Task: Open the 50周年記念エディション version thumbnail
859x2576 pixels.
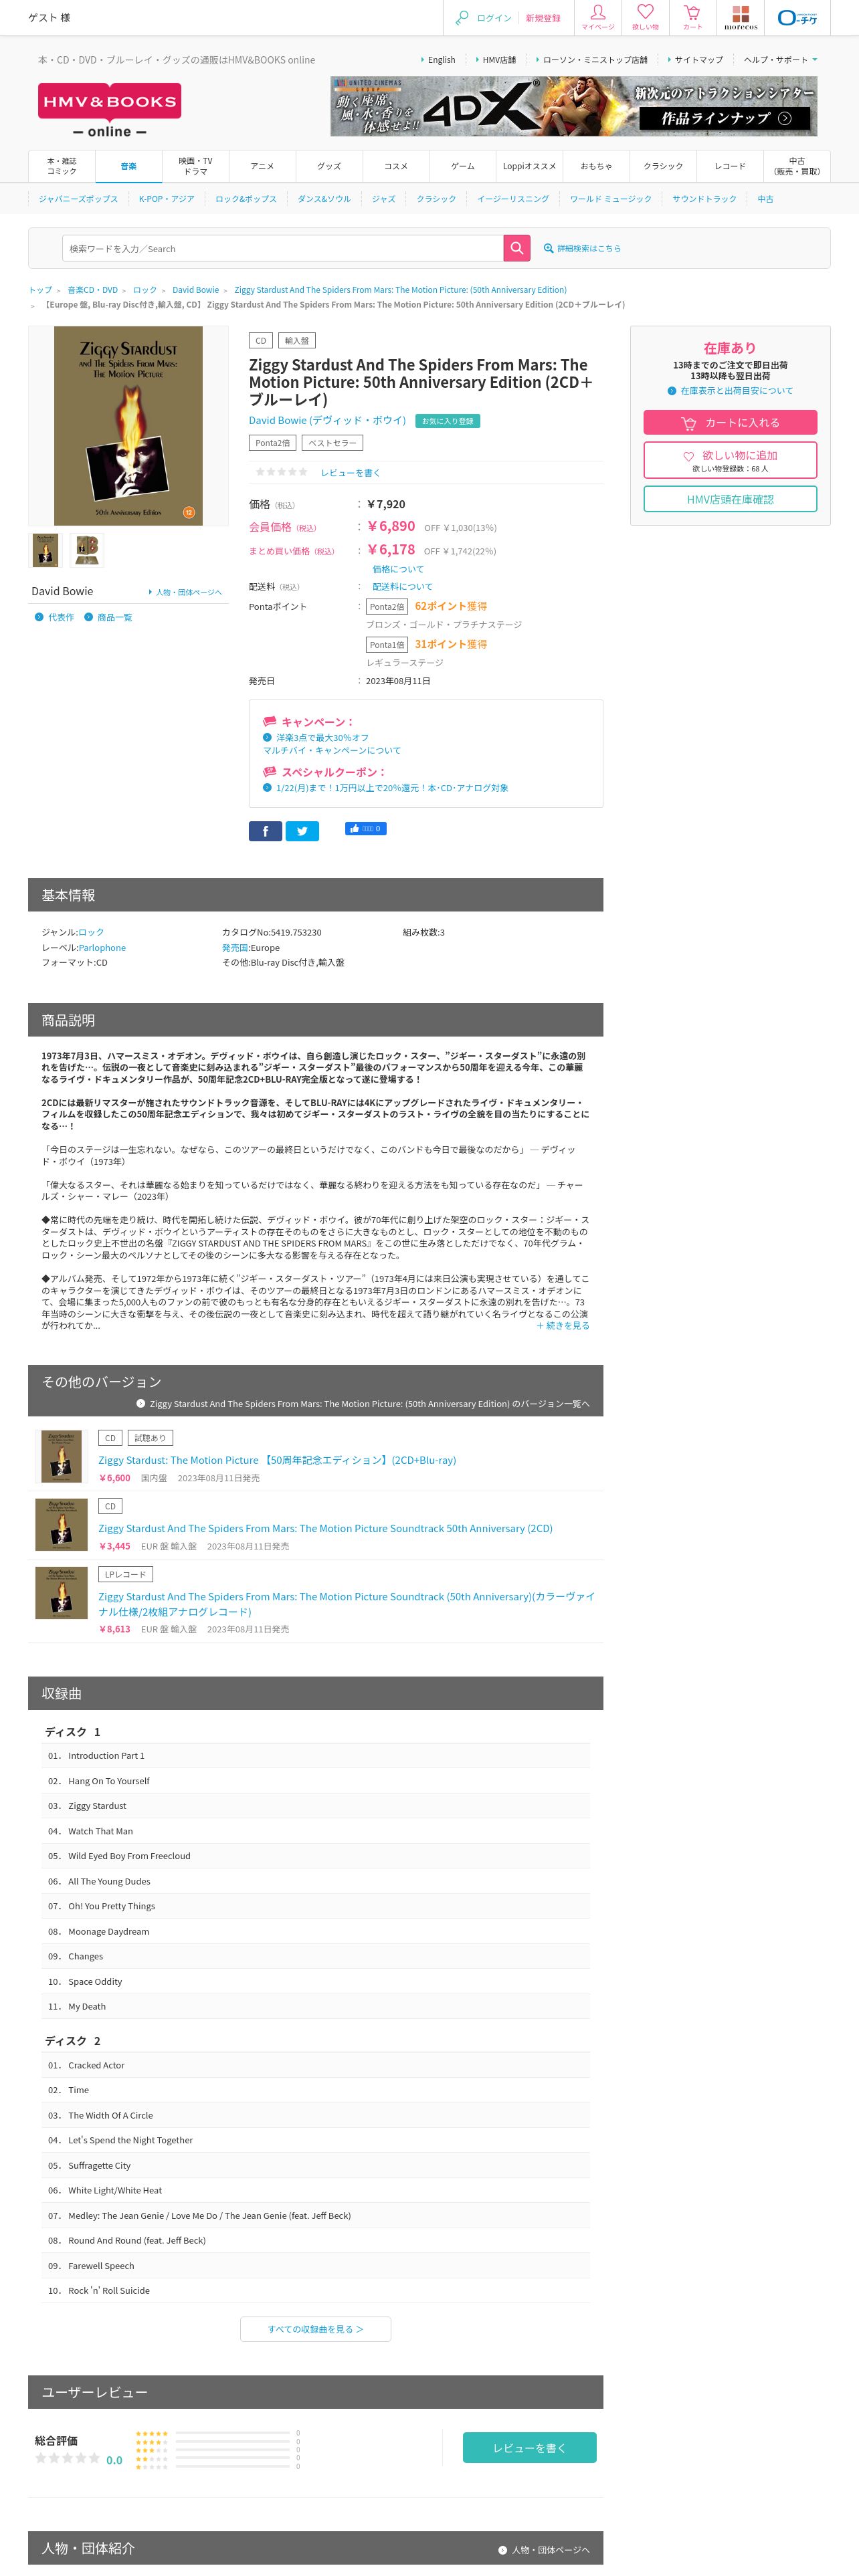Action: click(x=61, y=1456)
